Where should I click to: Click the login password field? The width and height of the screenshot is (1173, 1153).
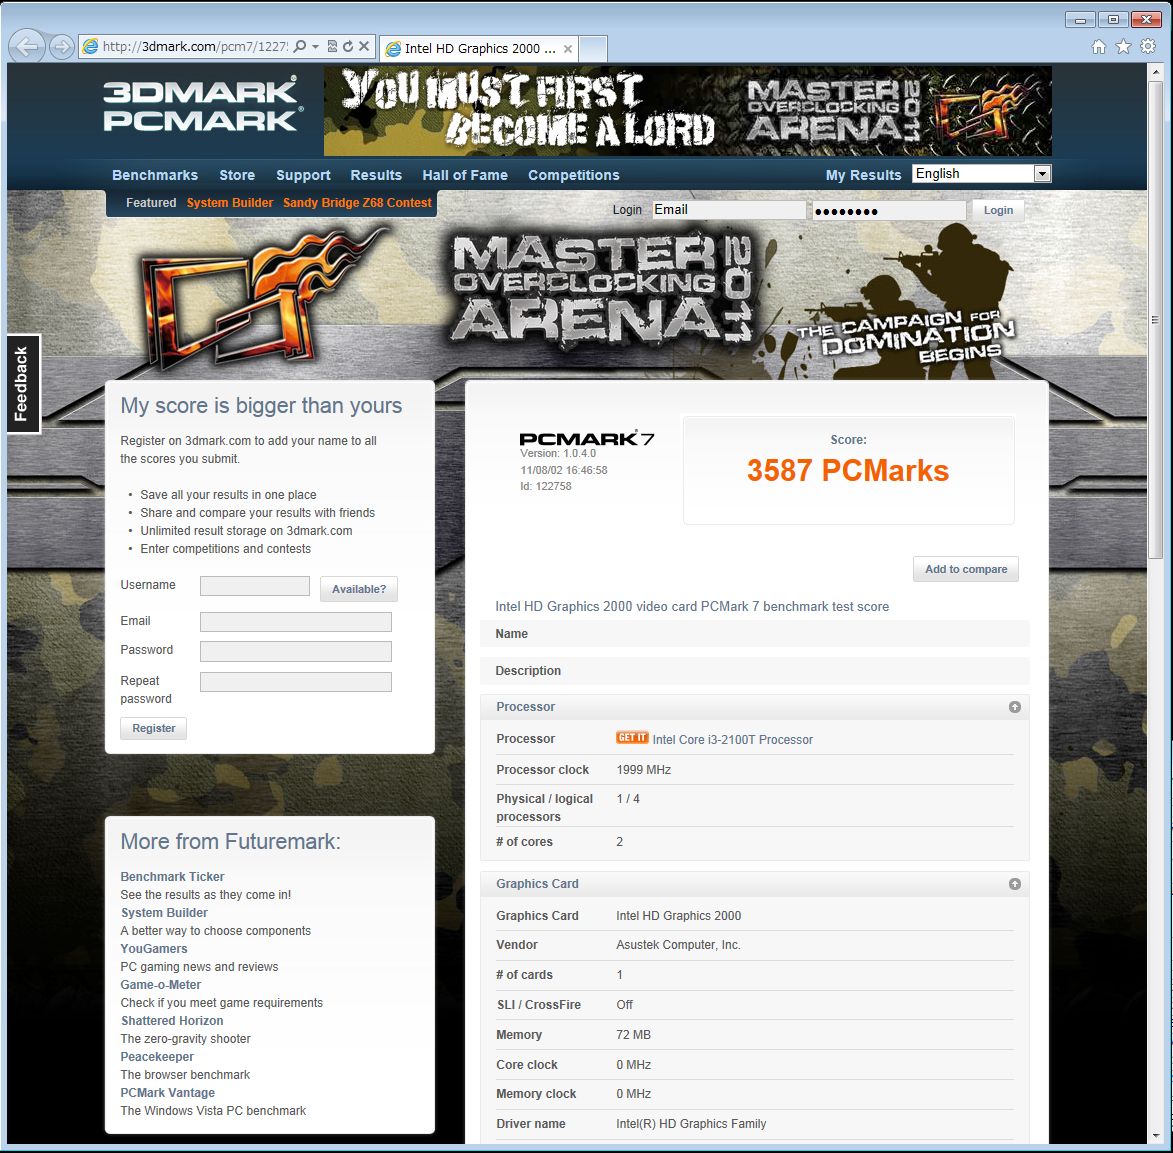[889, 210]
